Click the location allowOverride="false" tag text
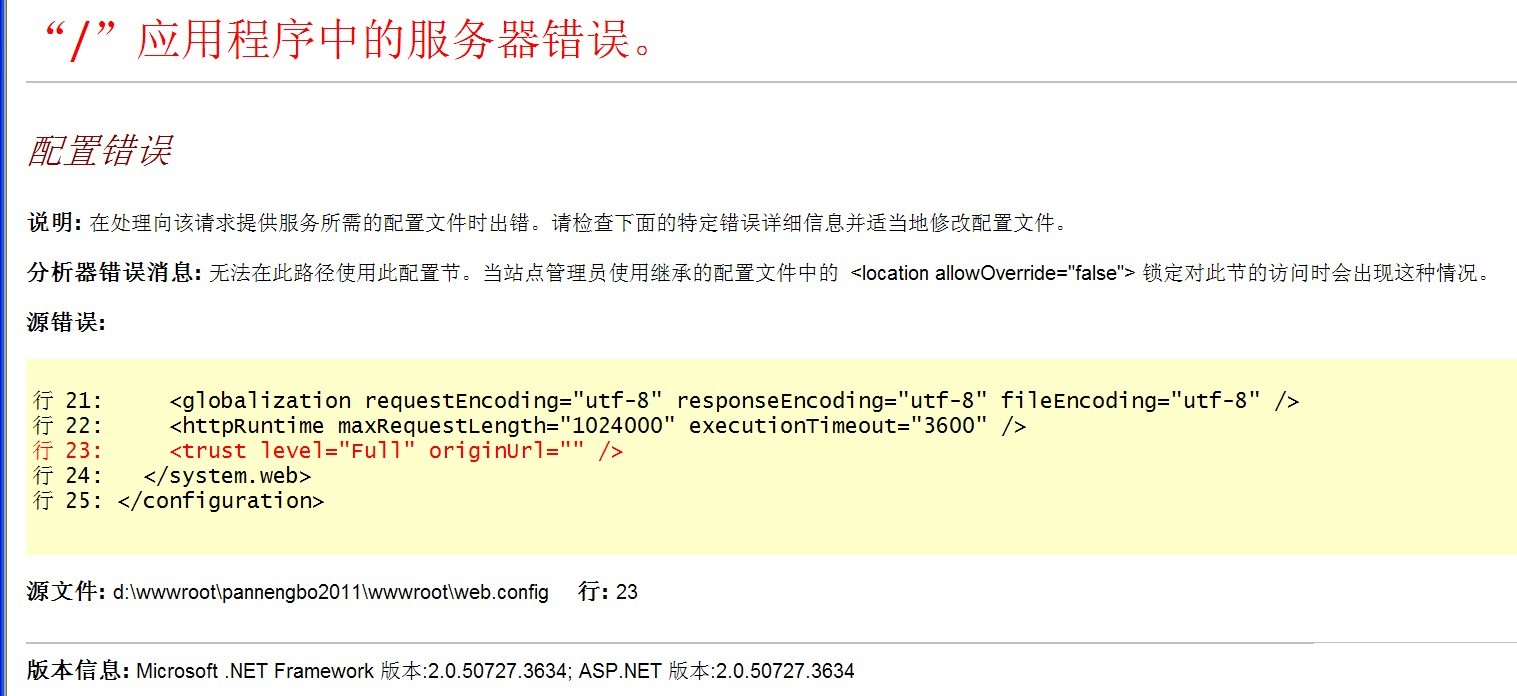The image size is (1517, 696). point(992,273)
